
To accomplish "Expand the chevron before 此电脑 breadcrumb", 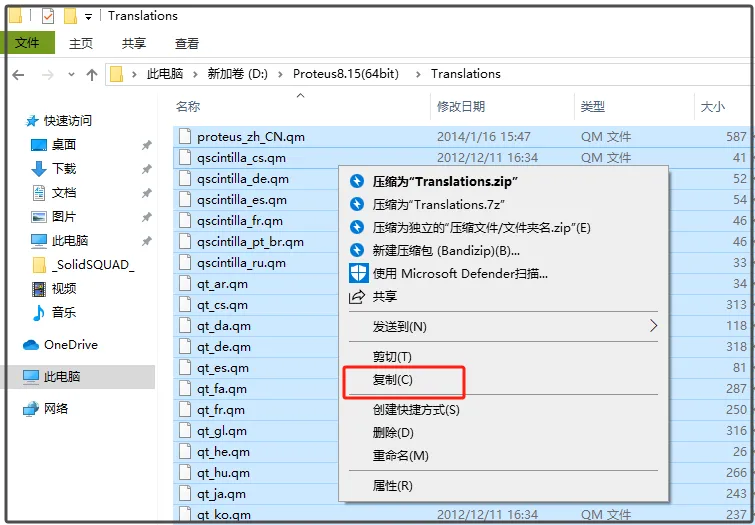I will click(x=134, y=74).
